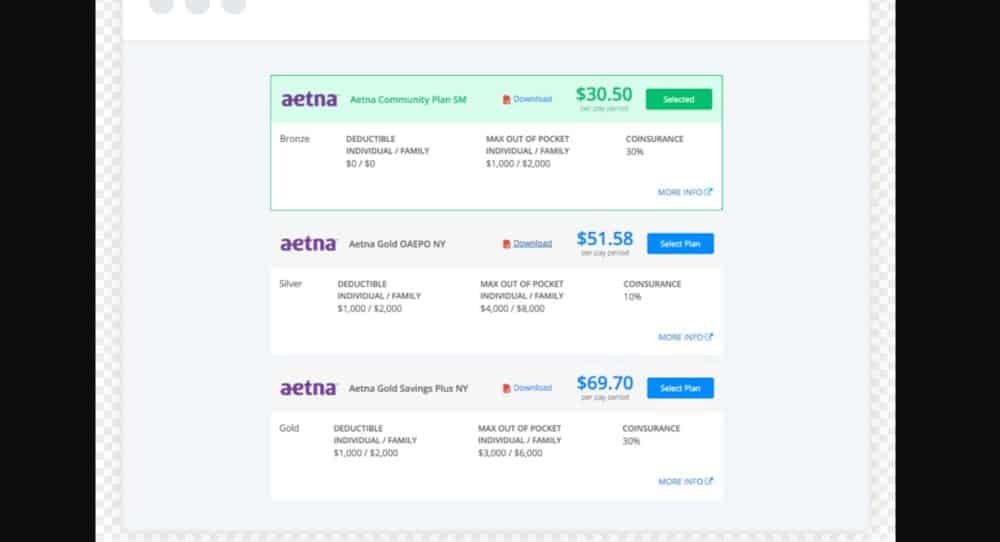Select Plan for Aetna Gold OAEPO NY

(x=680, y=244)
